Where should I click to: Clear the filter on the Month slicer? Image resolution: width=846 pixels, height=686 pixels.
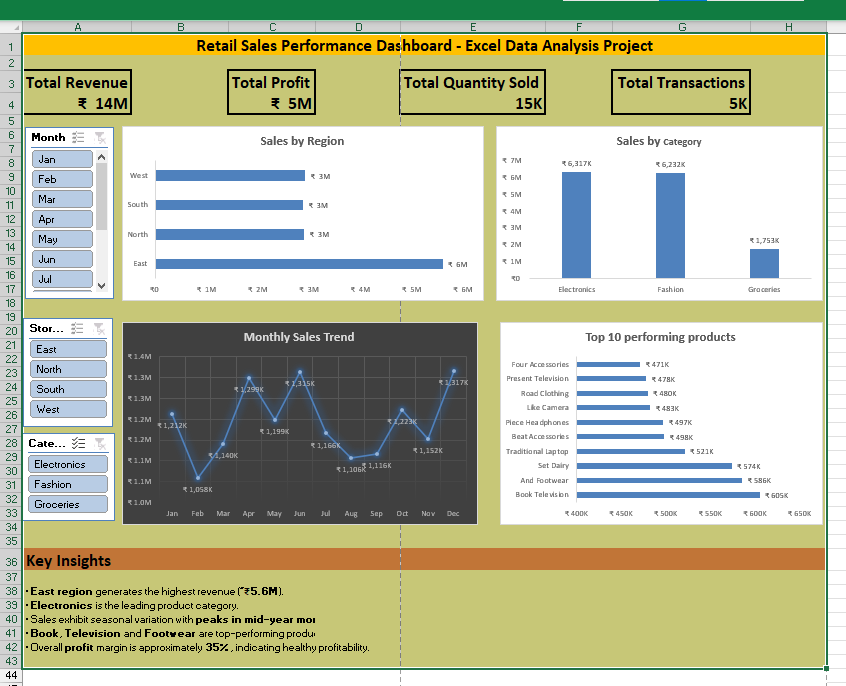click(x=100, y=138)
